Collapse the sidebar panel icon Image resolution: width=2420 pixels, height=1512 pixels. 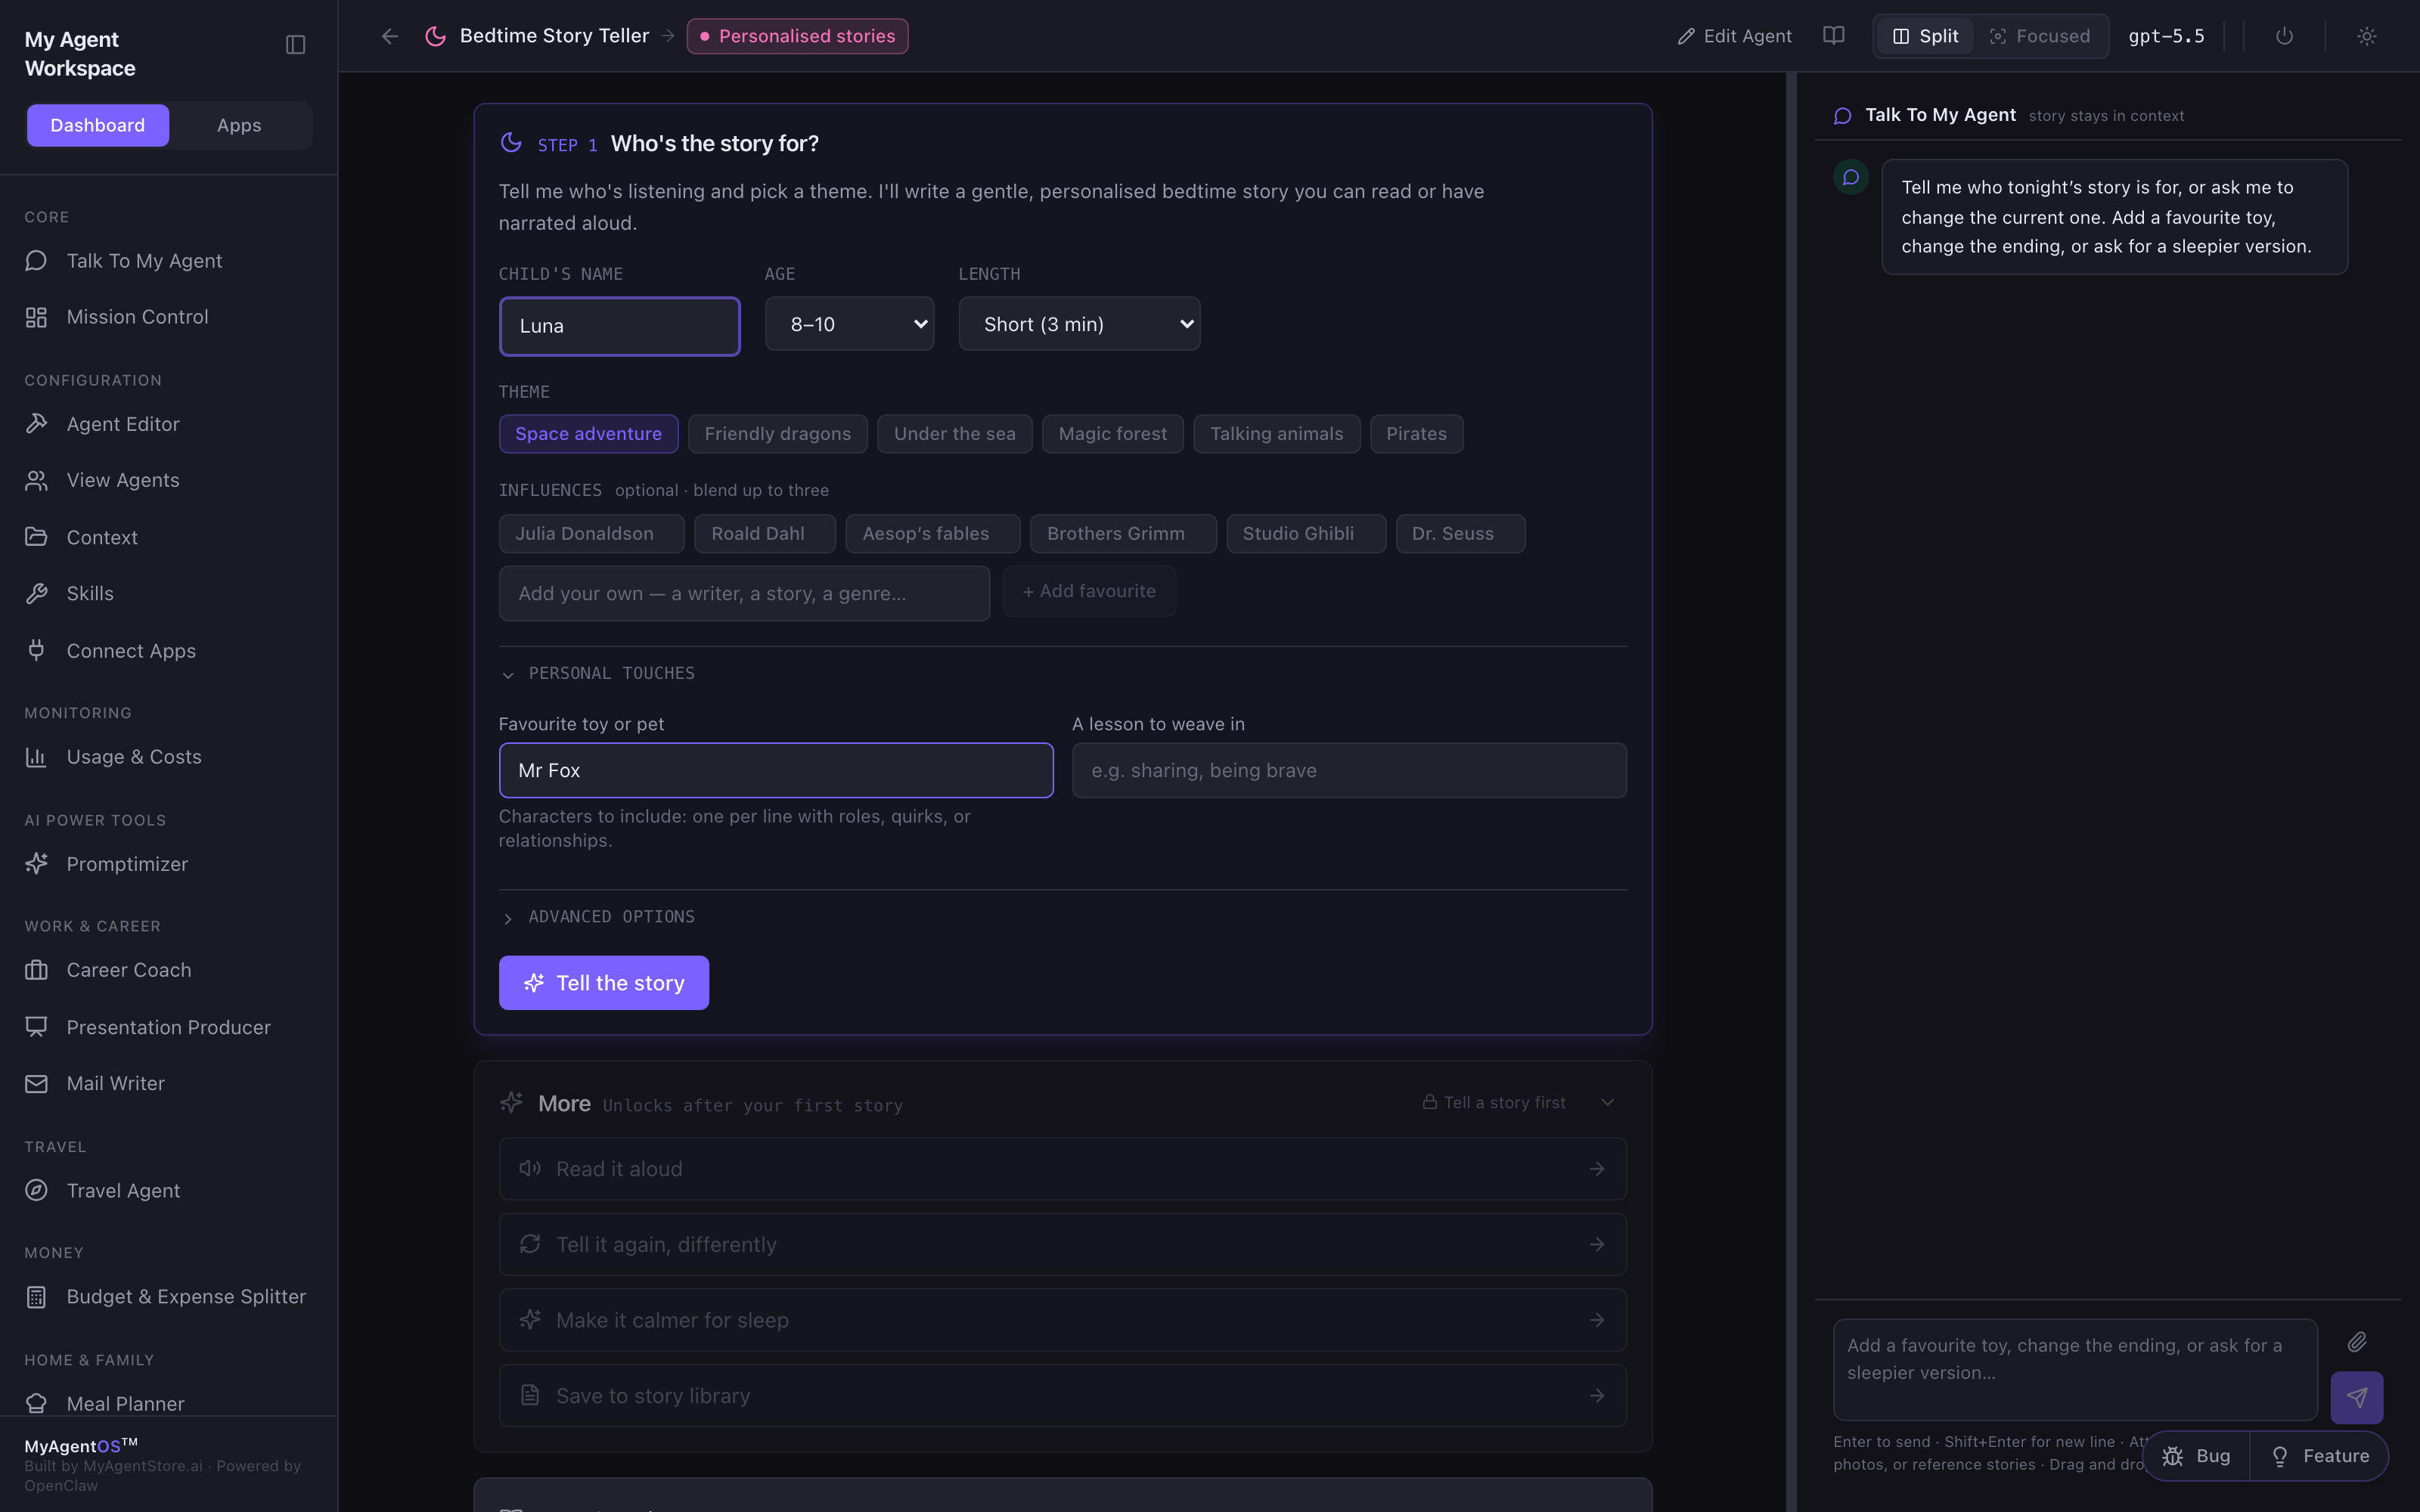pyautogui.click(x=295, y=45)
